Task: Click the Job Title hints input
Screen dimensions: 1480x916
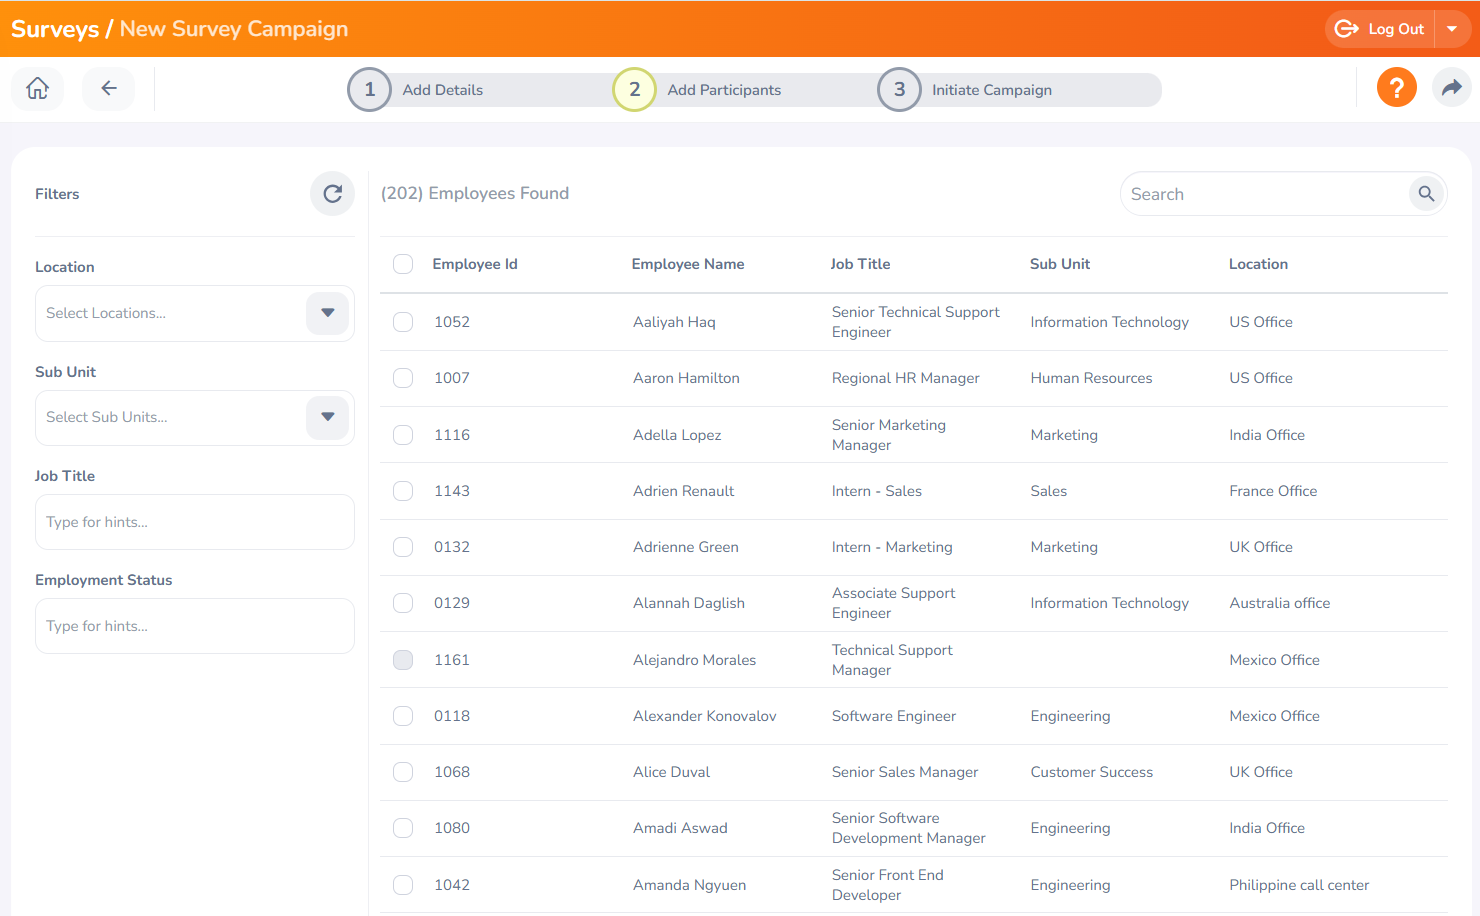Action: coord(195,522)
